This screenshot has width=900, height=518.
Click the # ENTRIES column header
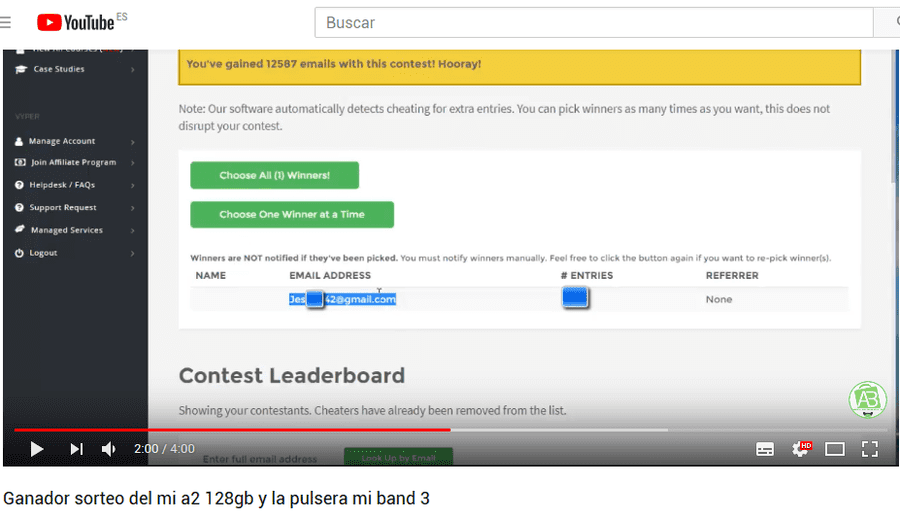587,275
